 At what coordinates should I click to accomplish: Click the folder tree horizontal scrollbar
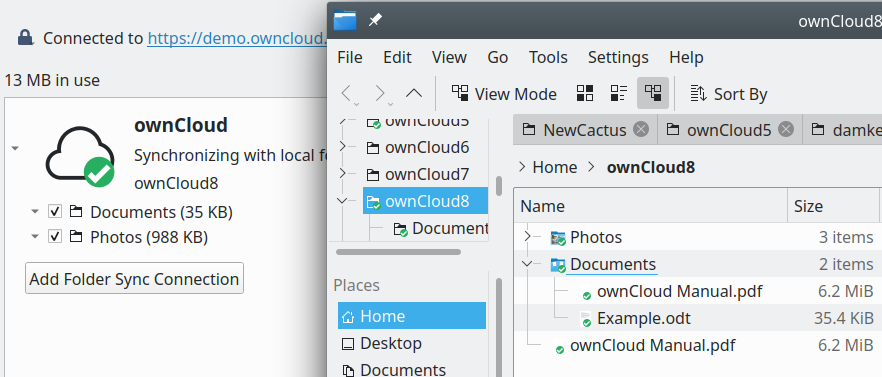pyautogui.click(x=398, y=252)
